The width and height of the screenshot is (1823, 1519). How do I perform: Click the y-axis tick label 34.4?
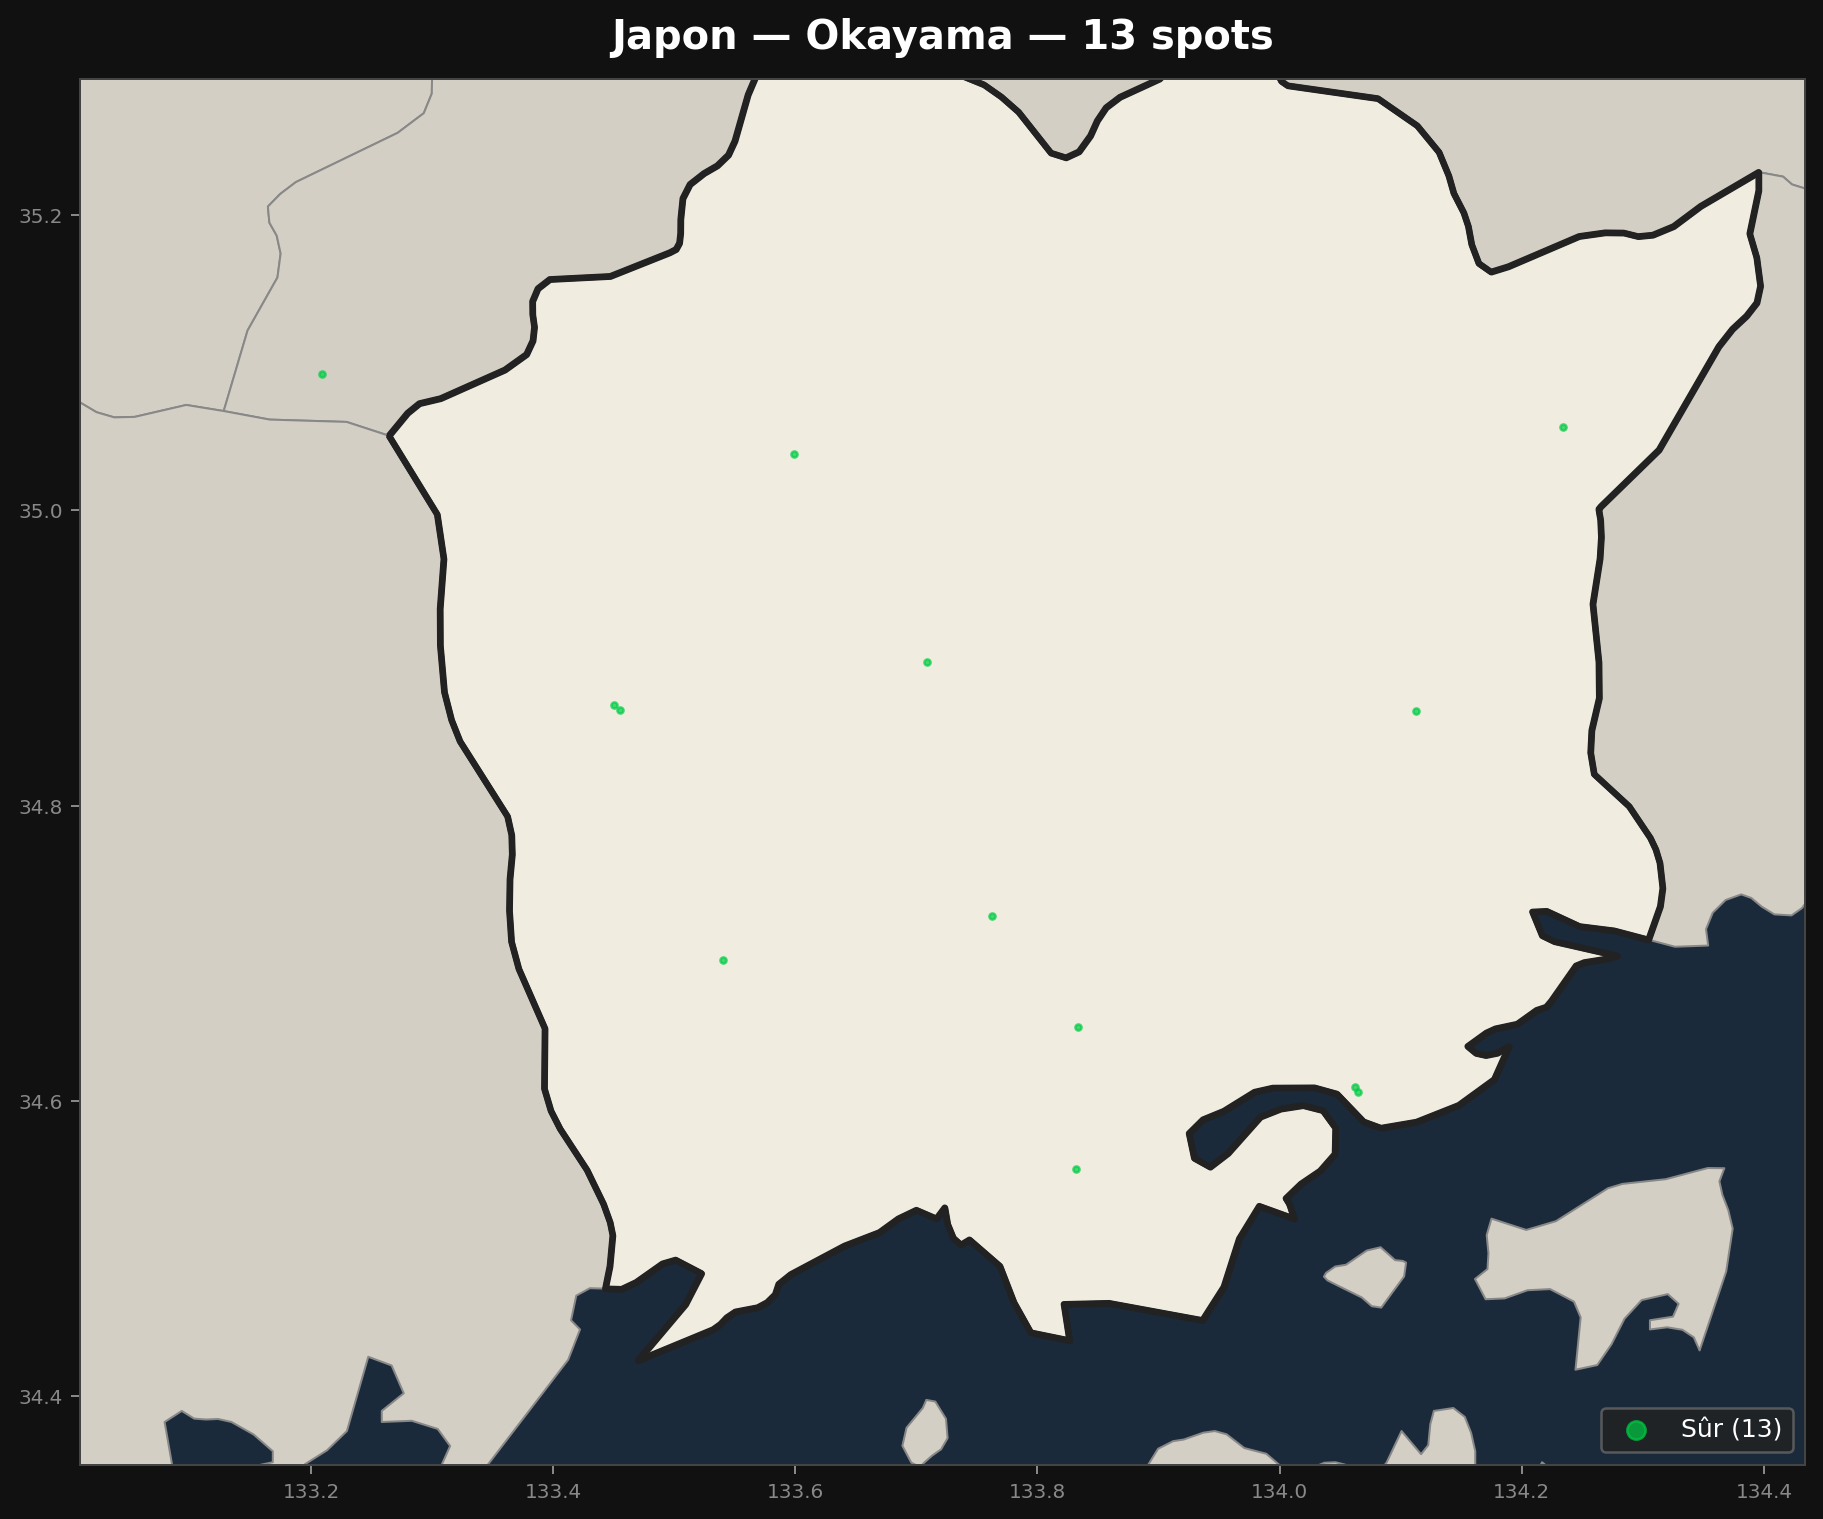click(x=40, y=1397)
